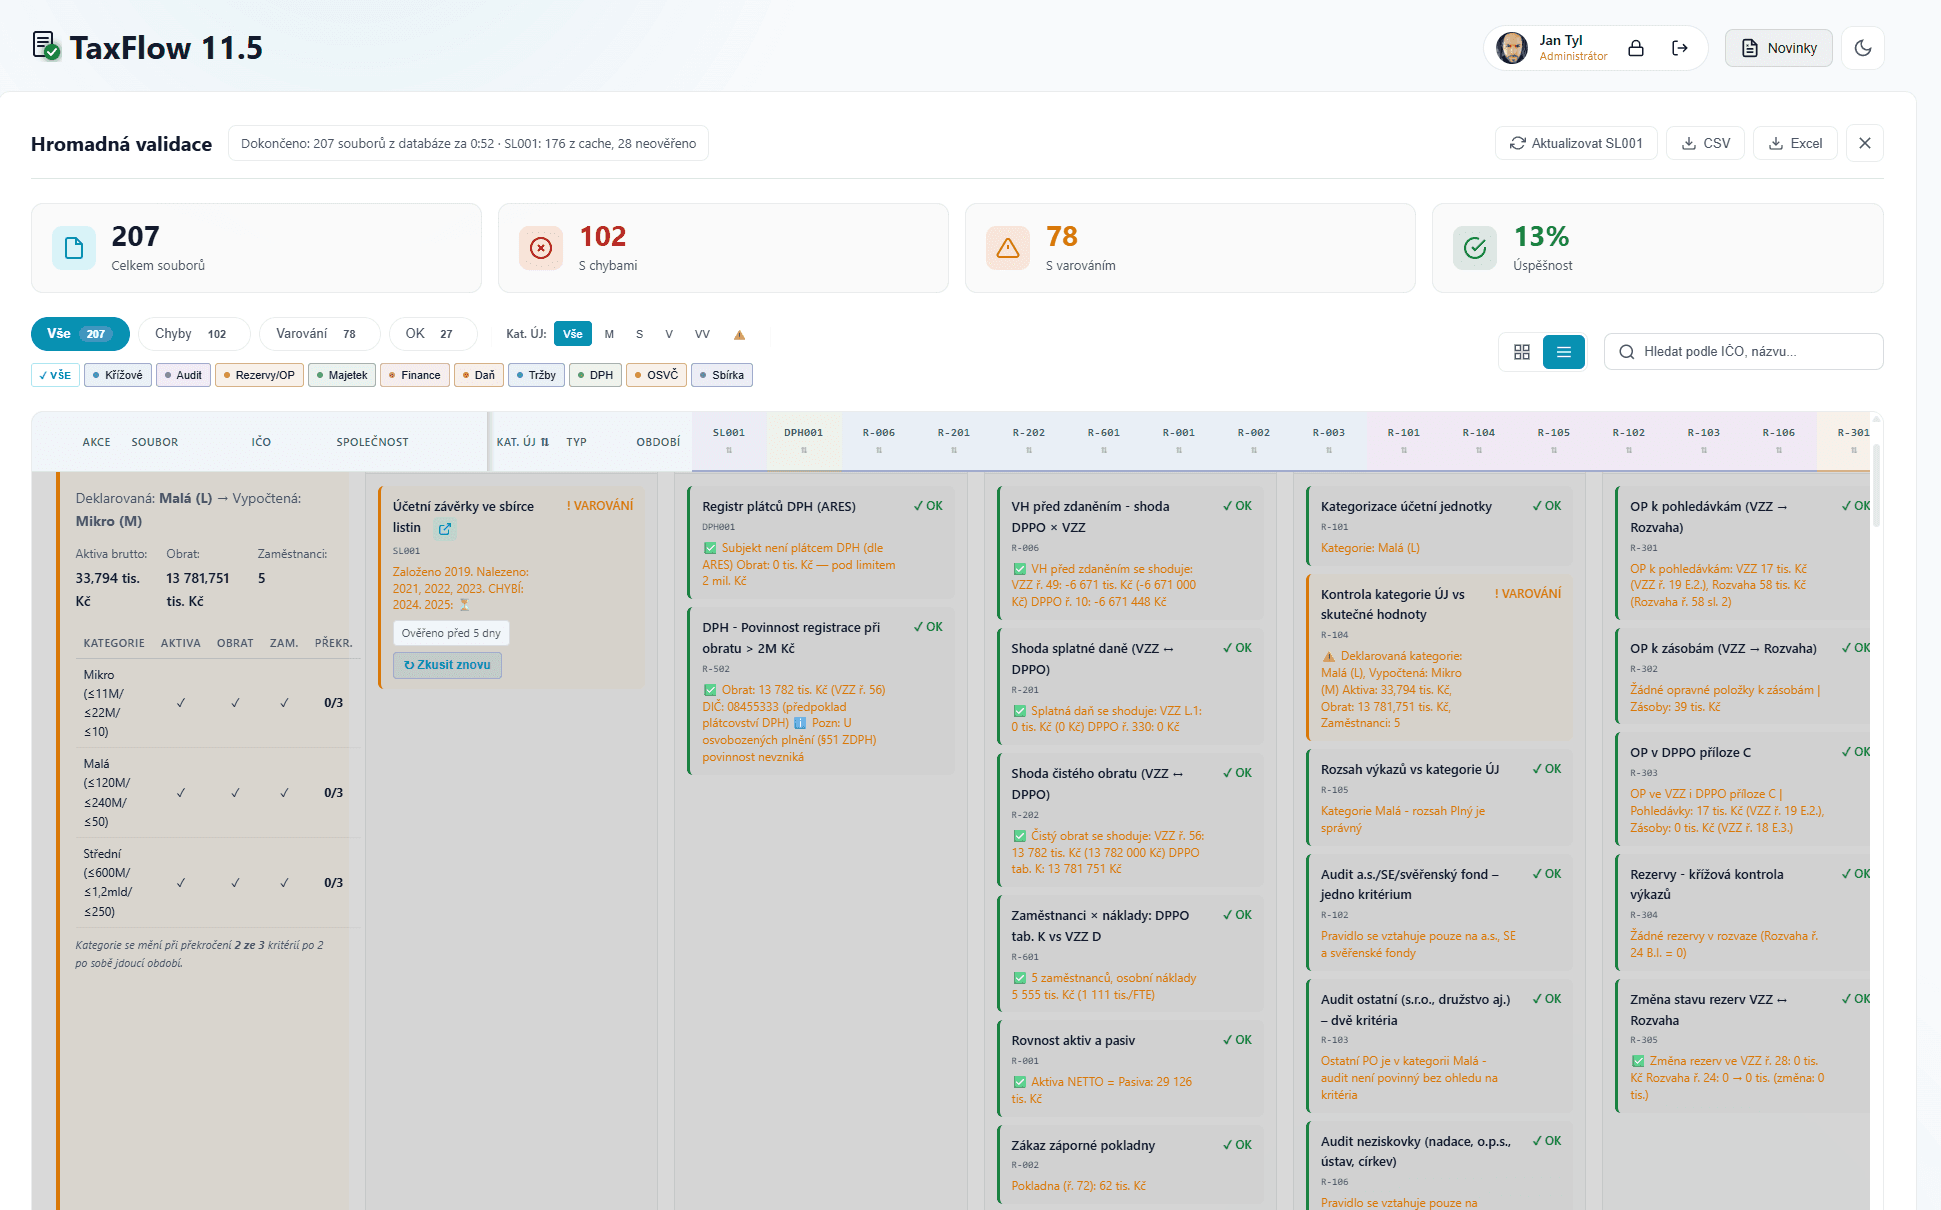Screen dimensions: 1941x1210
Task: Enable the ✓ VŠE filter chip
Action: point(55,375)
